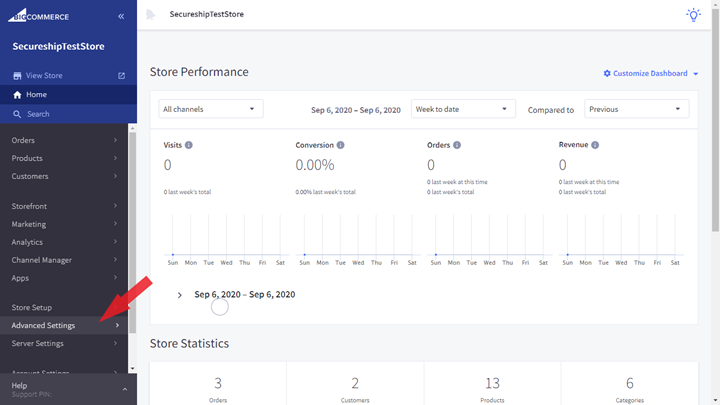Click the View Store storefront icon

(17, 76)
